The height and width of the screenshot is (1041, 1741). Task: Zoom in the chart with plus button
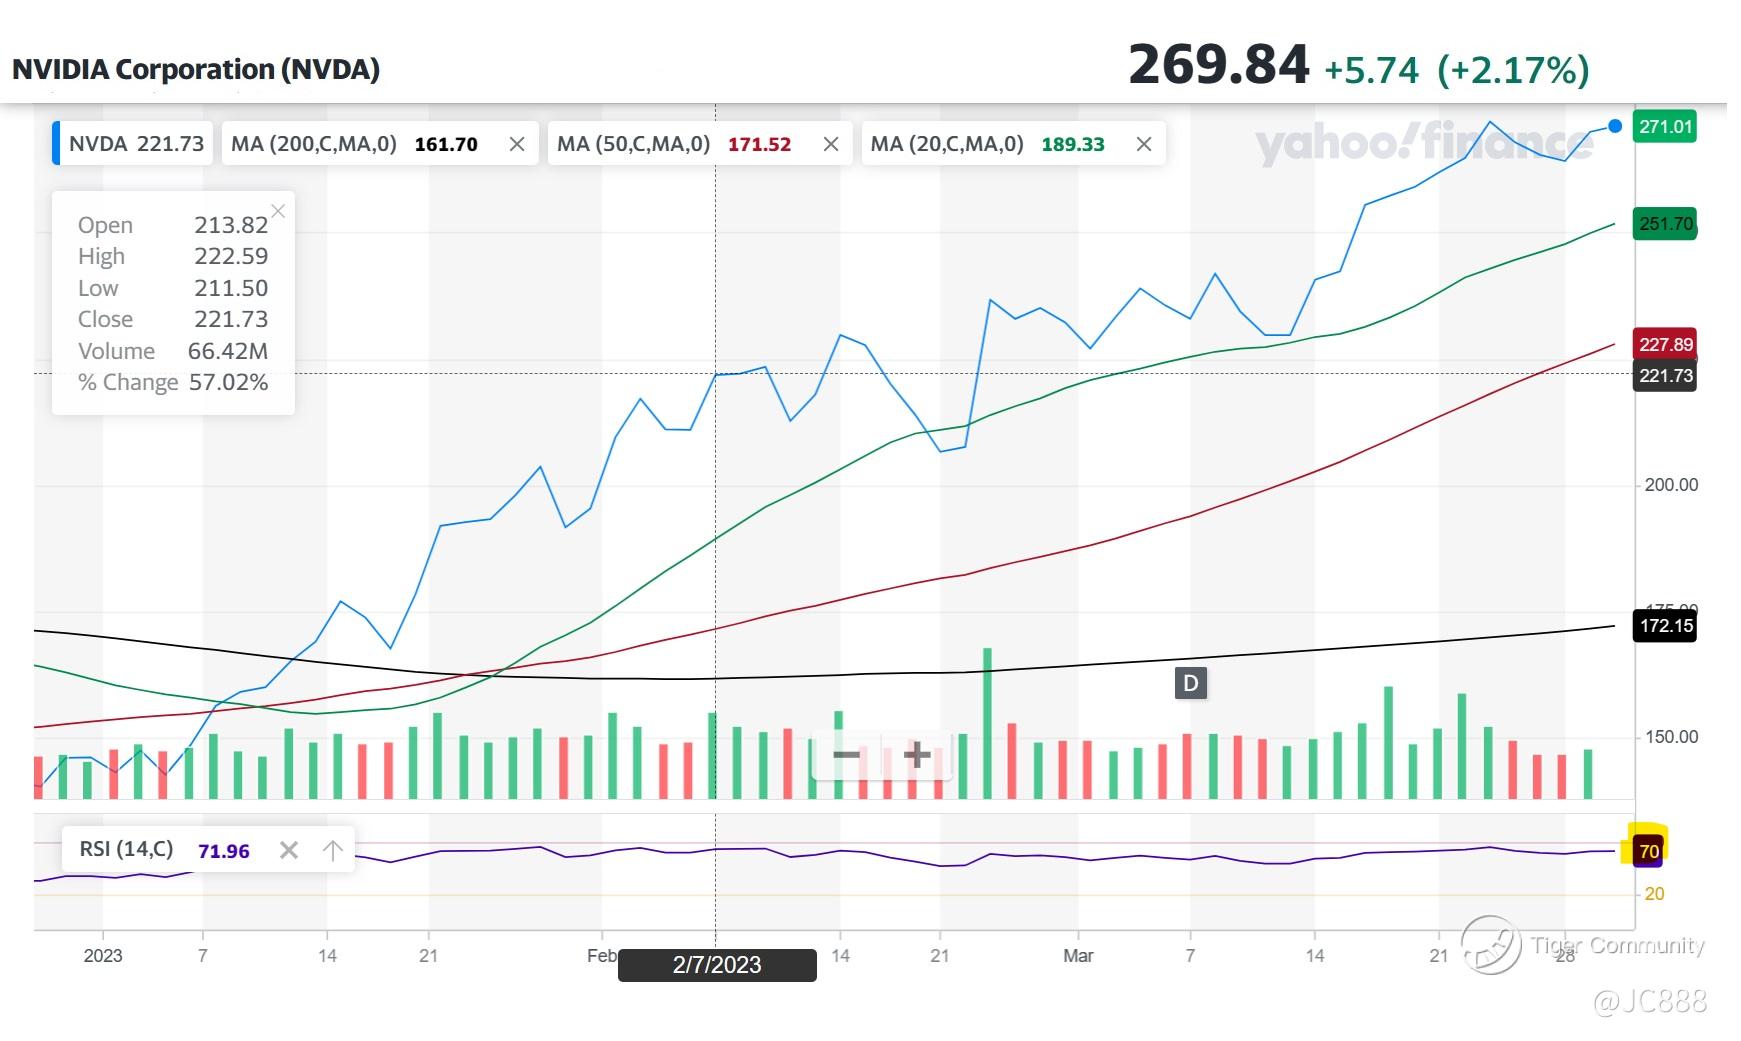click(917, 754)
